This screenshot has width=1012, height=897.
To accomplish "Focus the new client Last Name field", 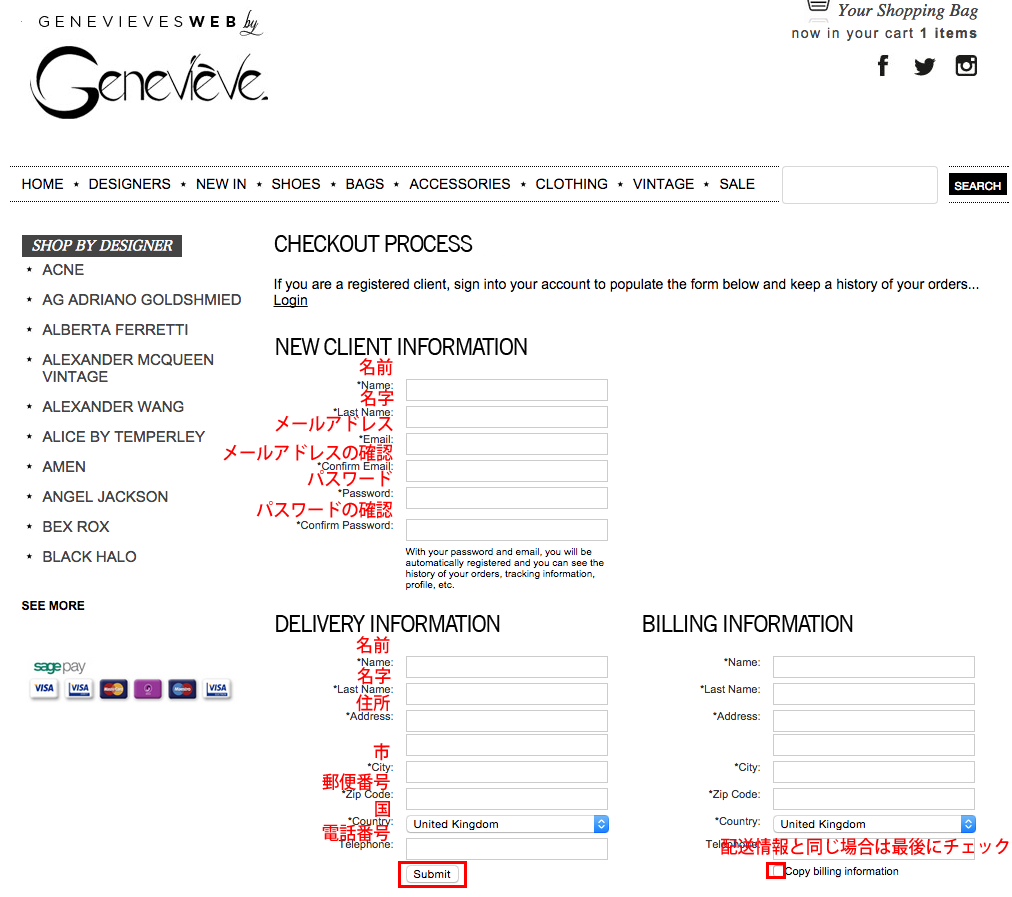I will coord(507,417).
